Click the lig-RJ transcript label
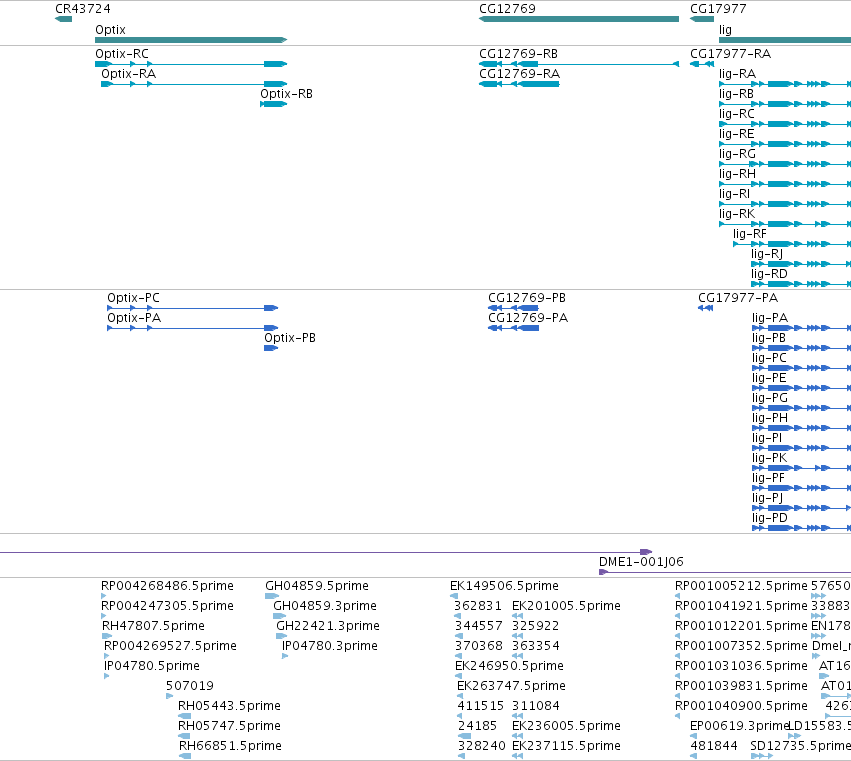This screenshot has height=761, width=851. point(767,254)
